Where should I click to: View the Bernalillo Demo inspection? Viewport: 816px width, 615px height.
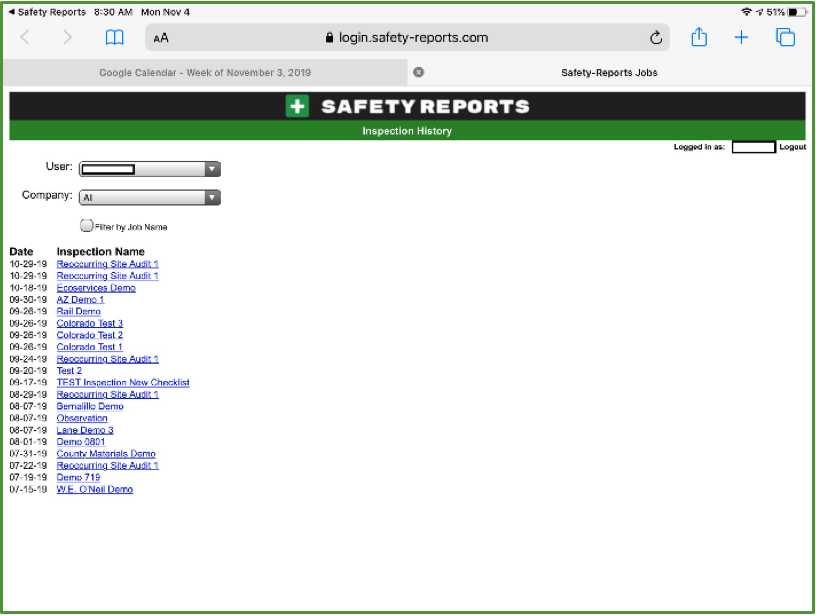[90, 406]
